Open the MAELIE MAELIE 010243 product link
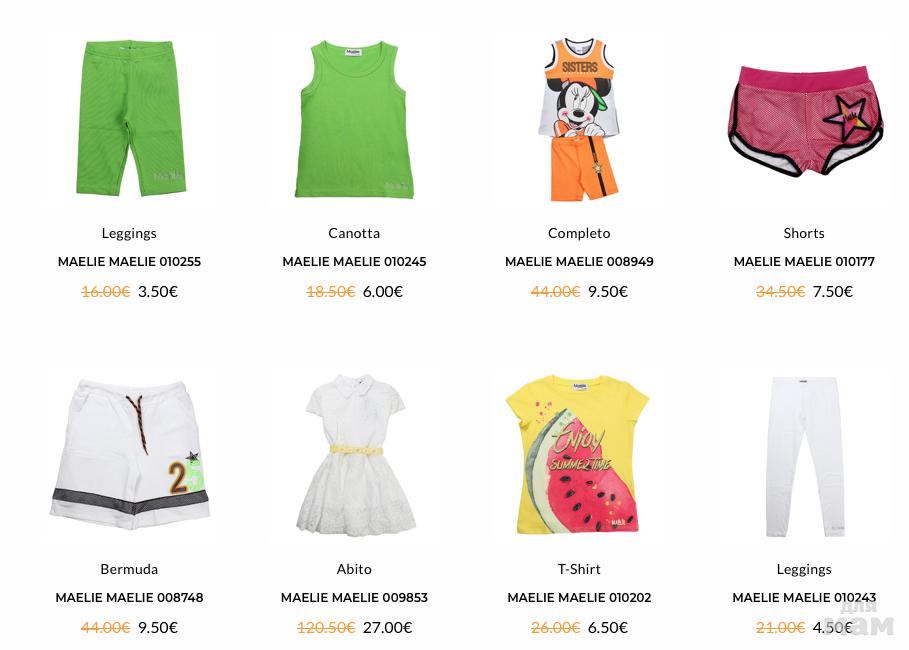 point(804,597)
